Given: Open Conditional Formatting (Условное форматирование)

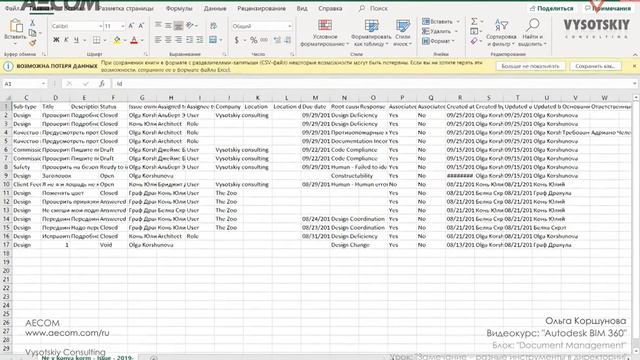Looking at the screenshot, I should 325,33.
